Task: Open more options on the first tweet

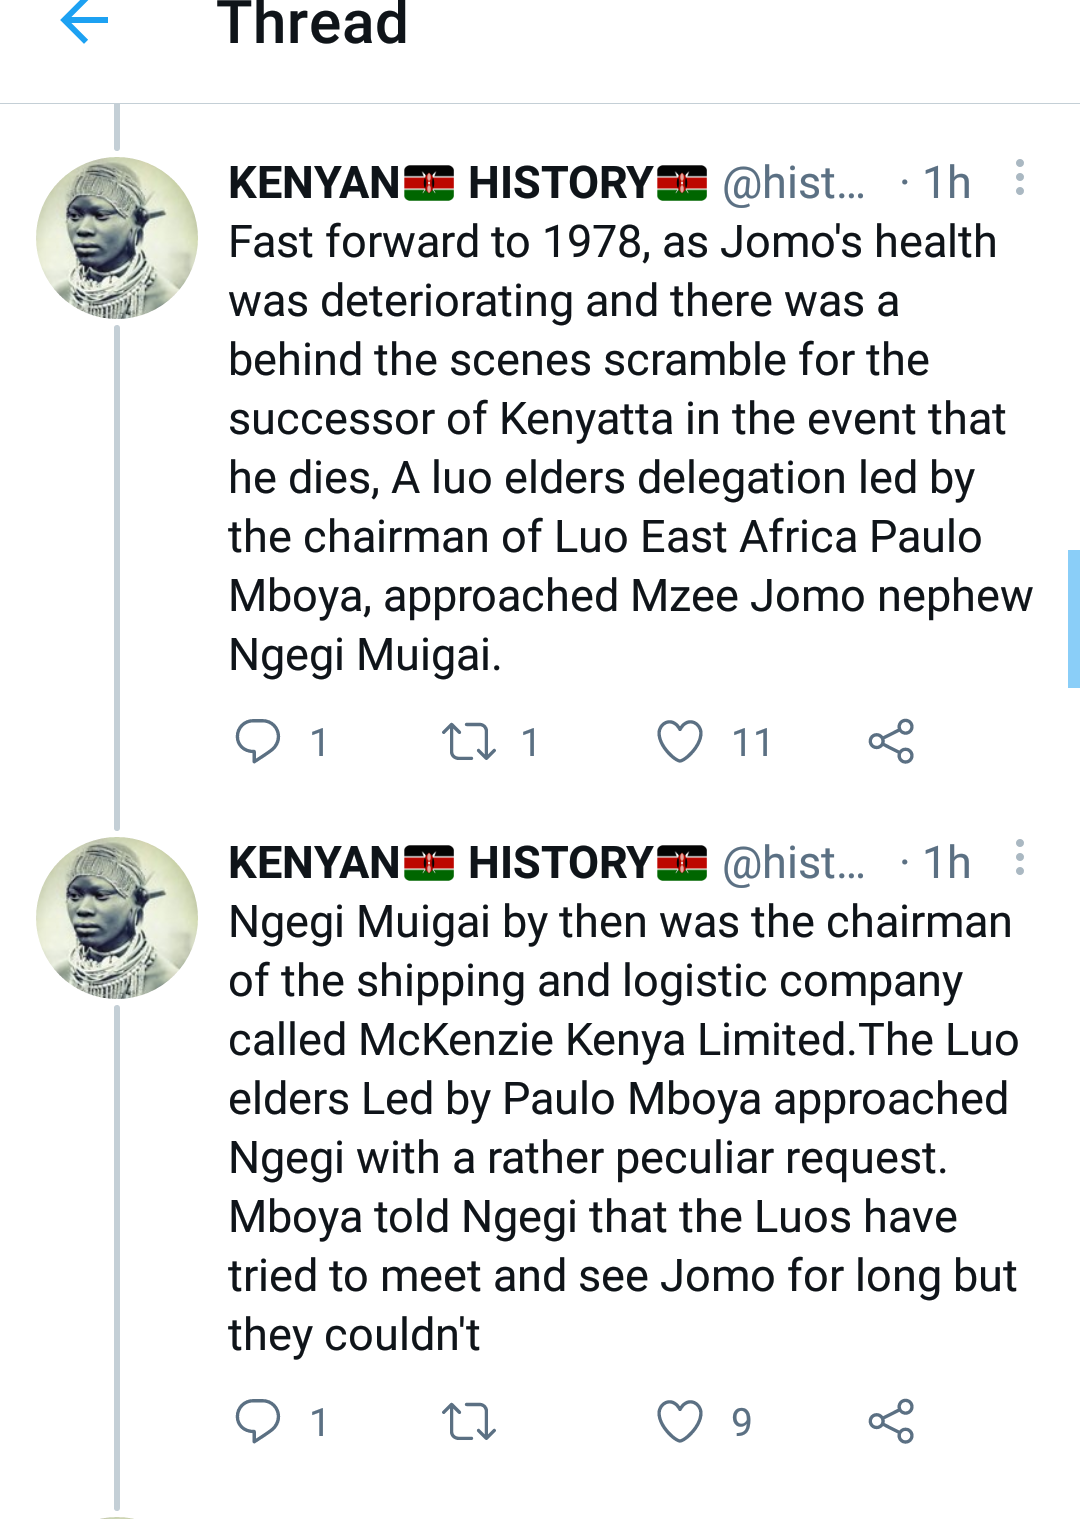Action: click(1019, 178)
